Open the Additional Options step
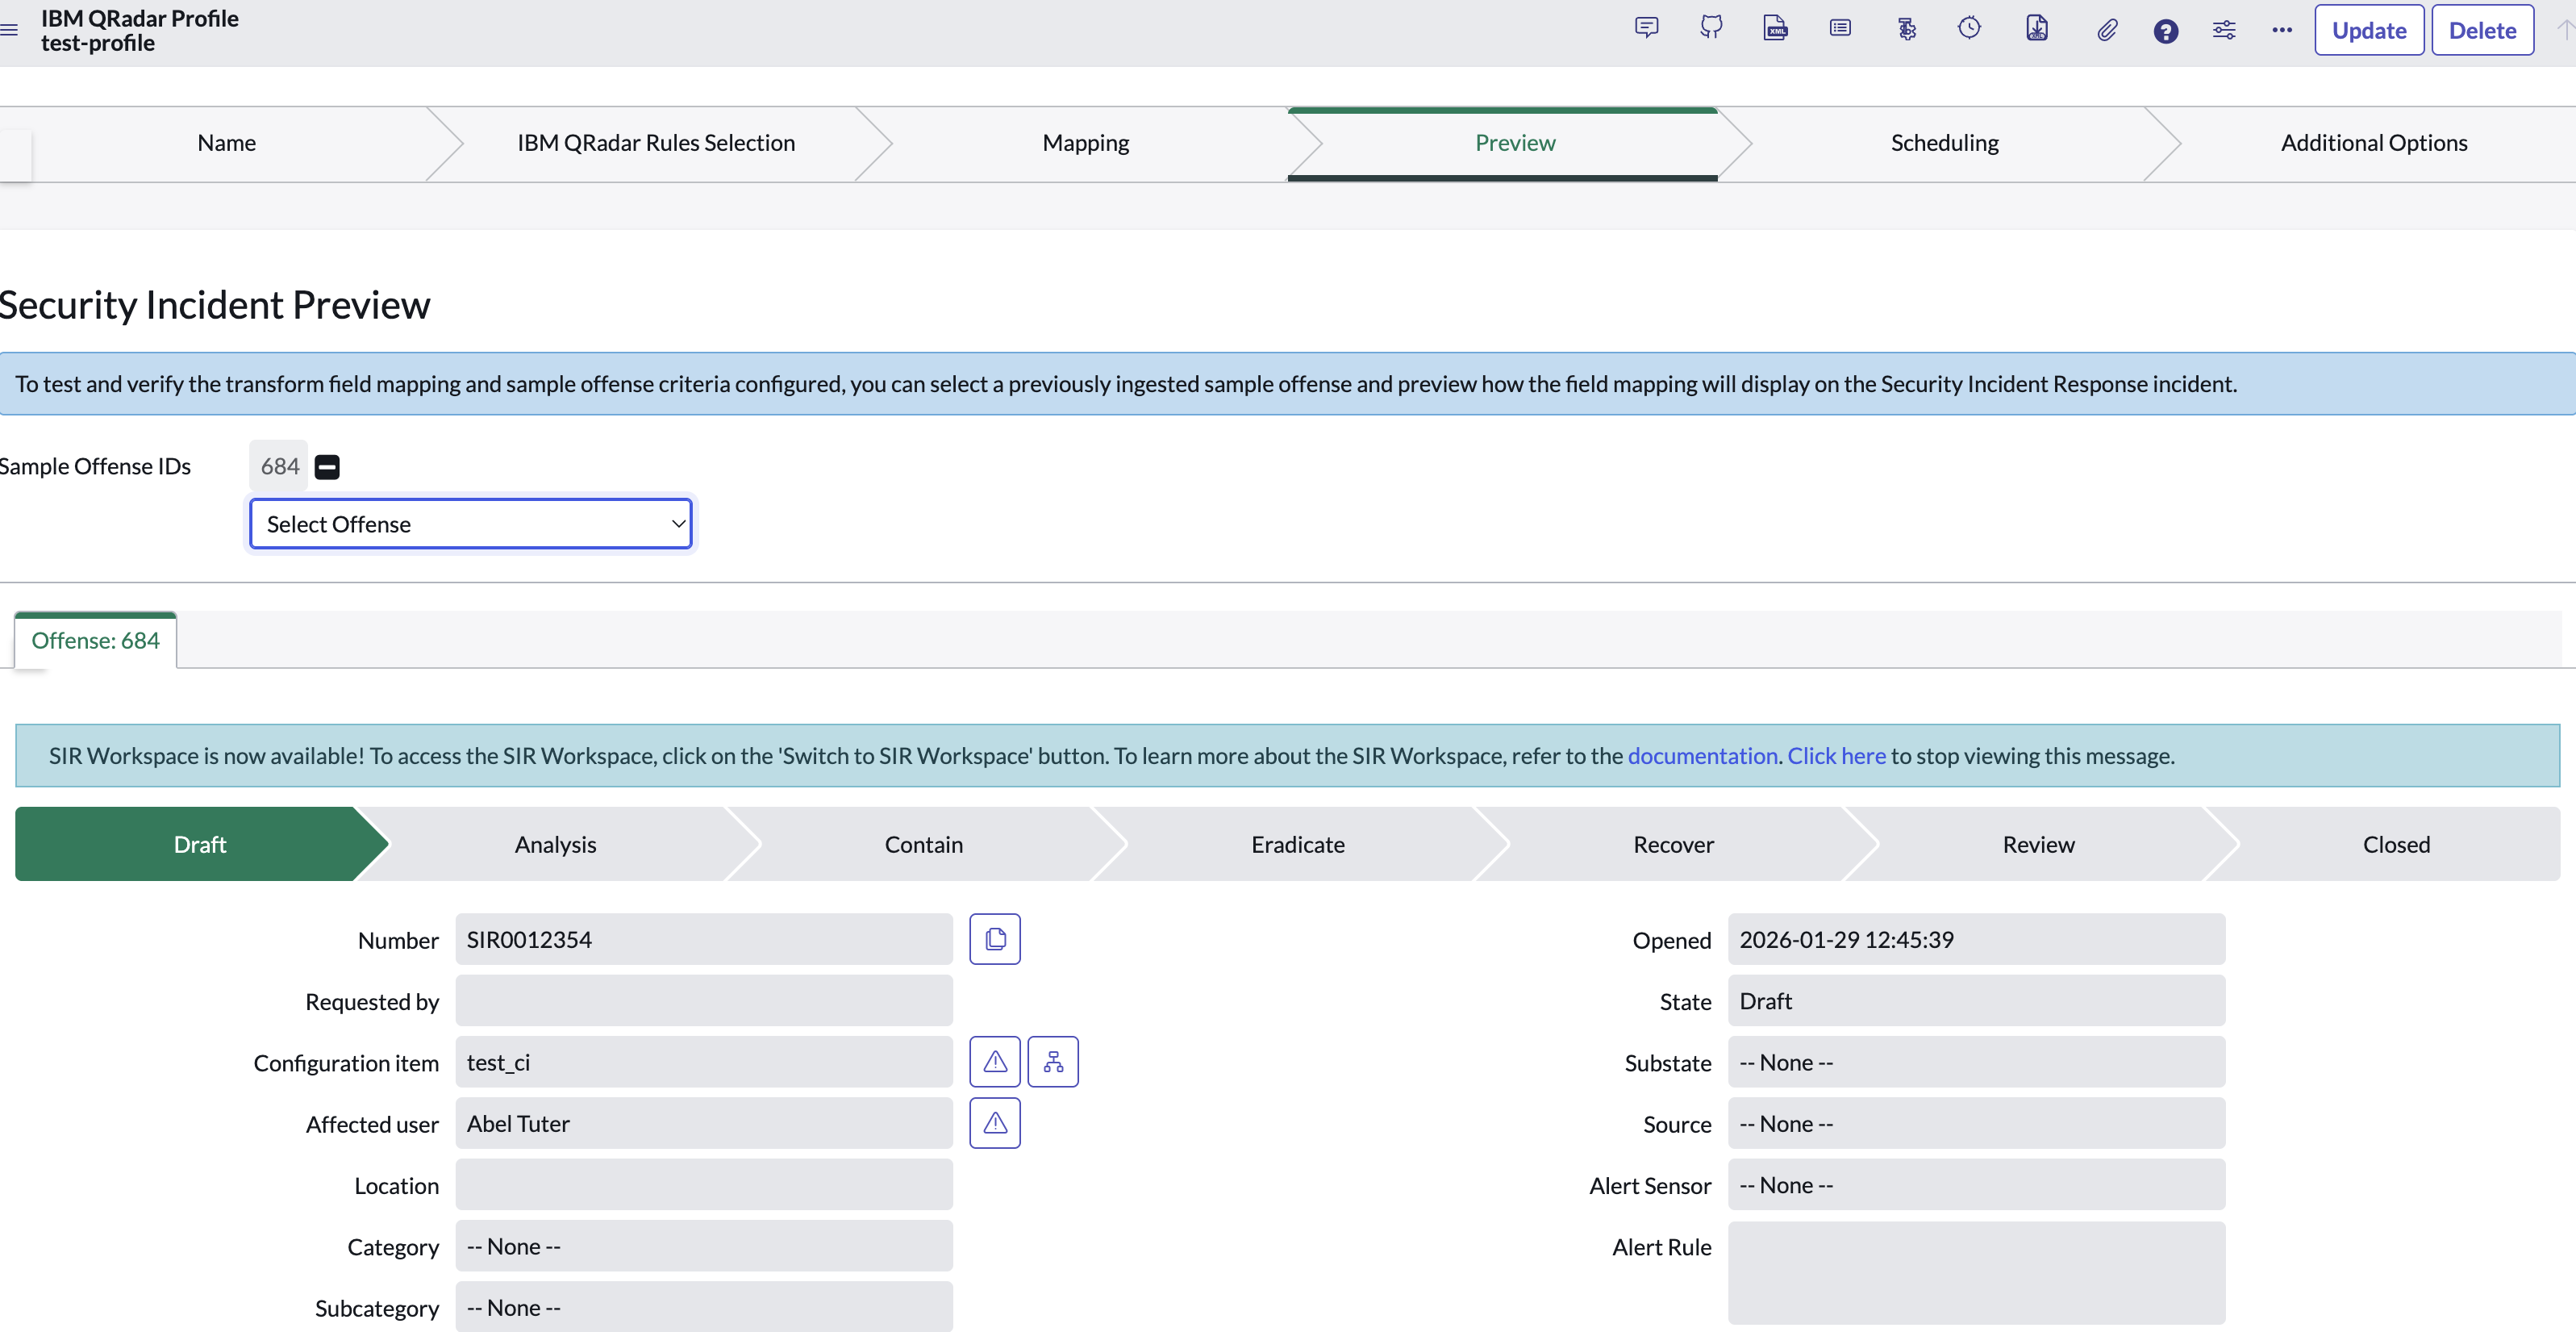This screenshot has width=2576, height=1332. coord(2374,143)
